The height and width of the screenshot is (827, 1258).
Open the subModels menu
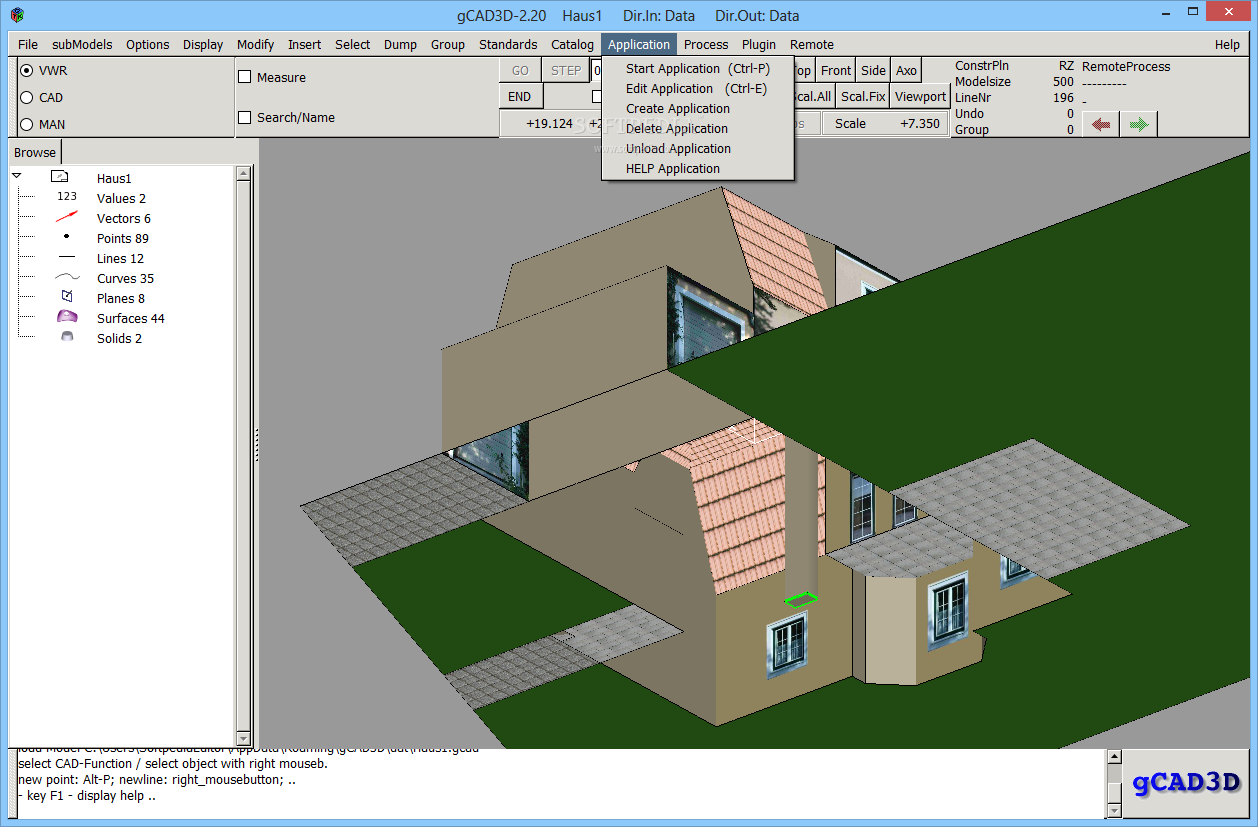pos(82,44)
